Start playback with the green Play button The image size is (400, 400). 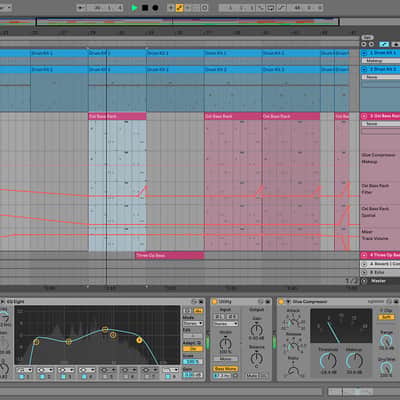tap(134, 8)
